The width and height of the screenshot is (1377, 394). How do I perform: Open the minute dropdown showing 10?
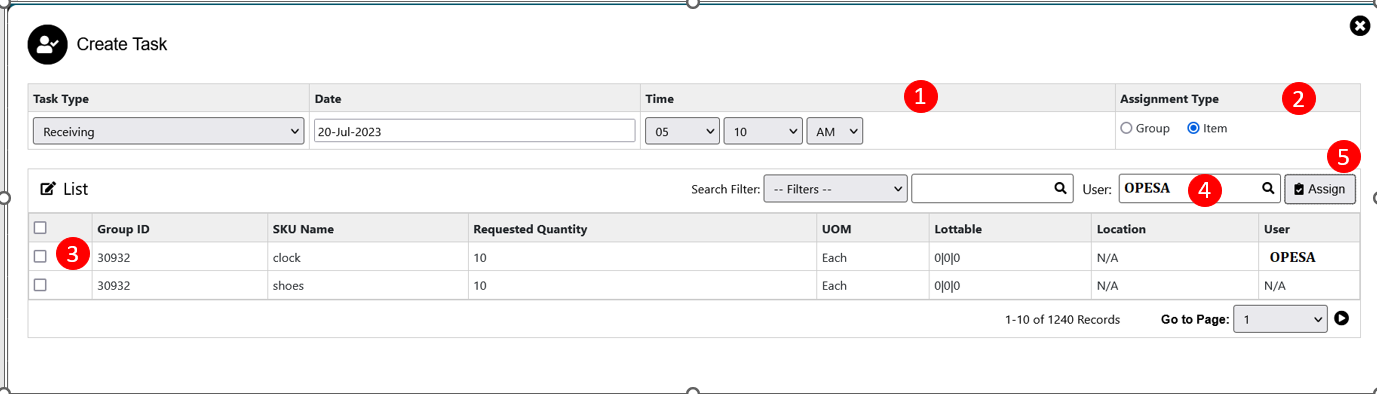pos(763,131)
